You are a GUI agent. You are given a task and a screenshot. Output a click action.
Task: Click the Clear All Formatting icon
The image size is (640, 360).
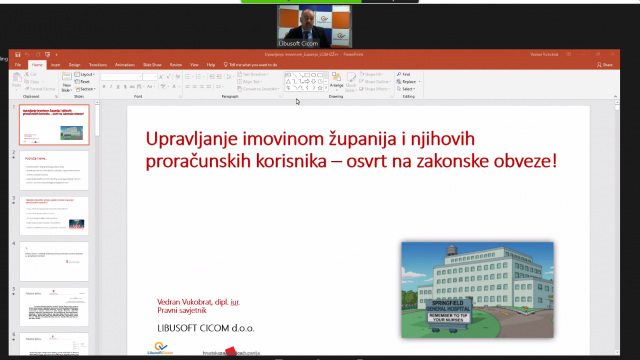click(178, 77)
